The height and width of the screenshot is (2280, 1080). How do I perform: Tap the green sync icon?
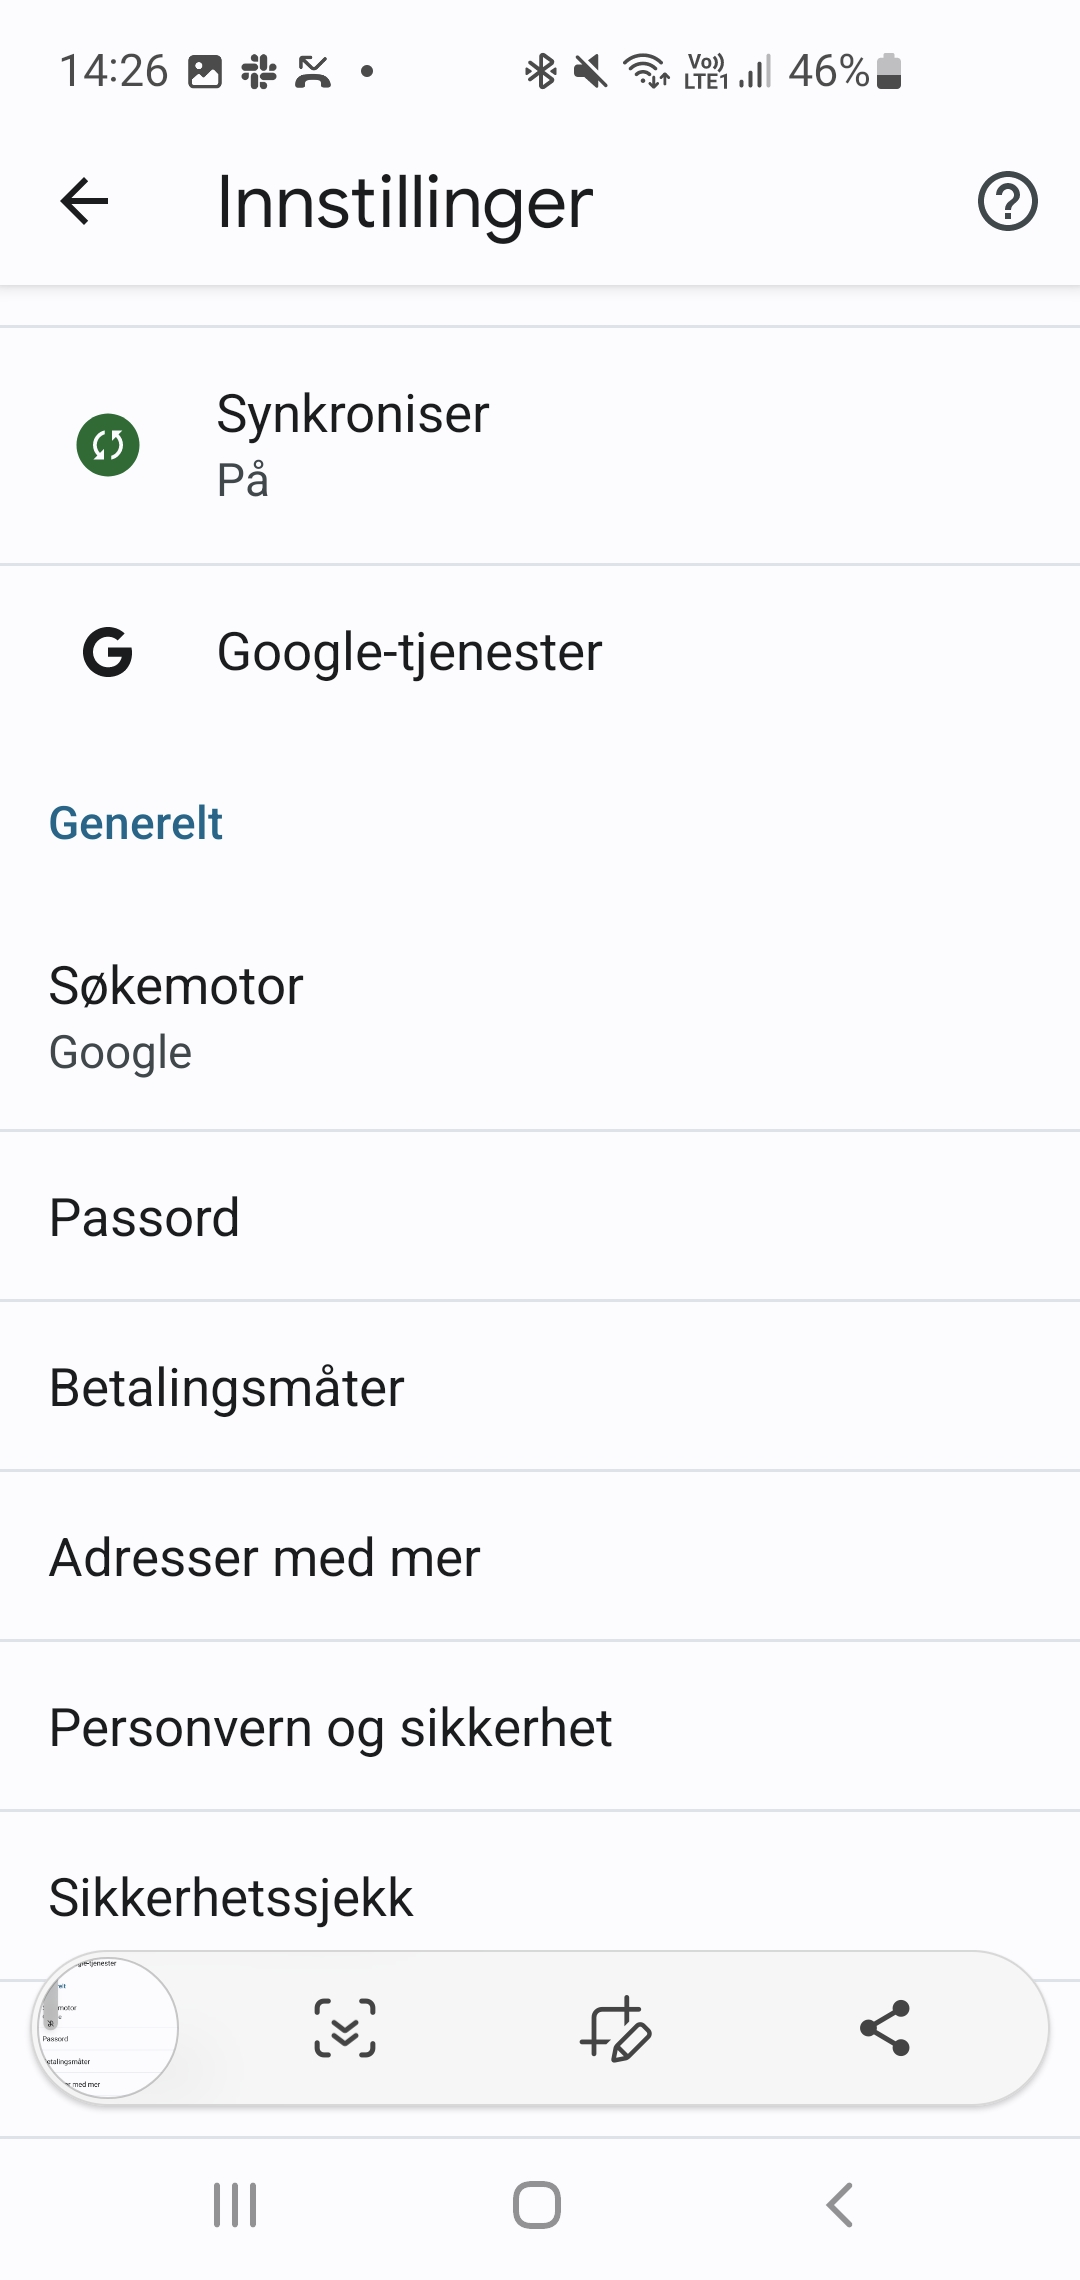(108, 445)
